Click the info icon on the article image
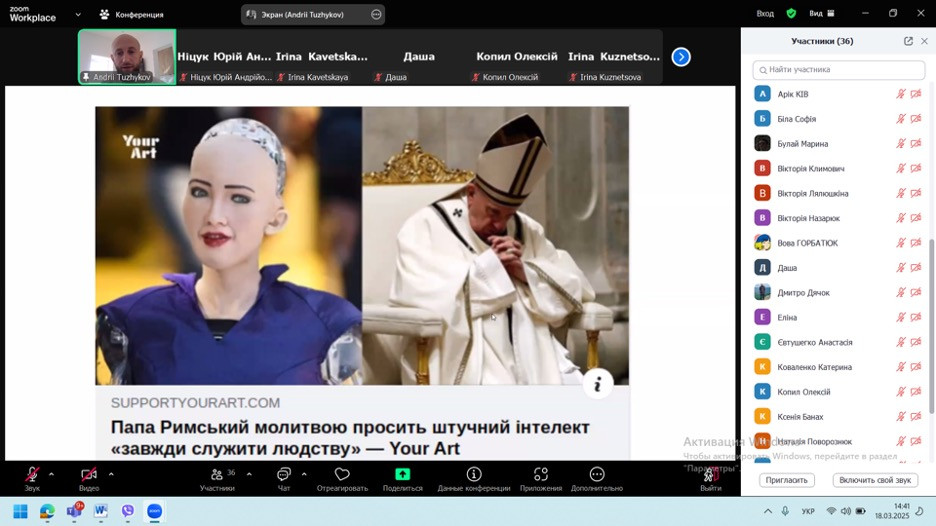This screenshot has width=936, height=526. 598,384
